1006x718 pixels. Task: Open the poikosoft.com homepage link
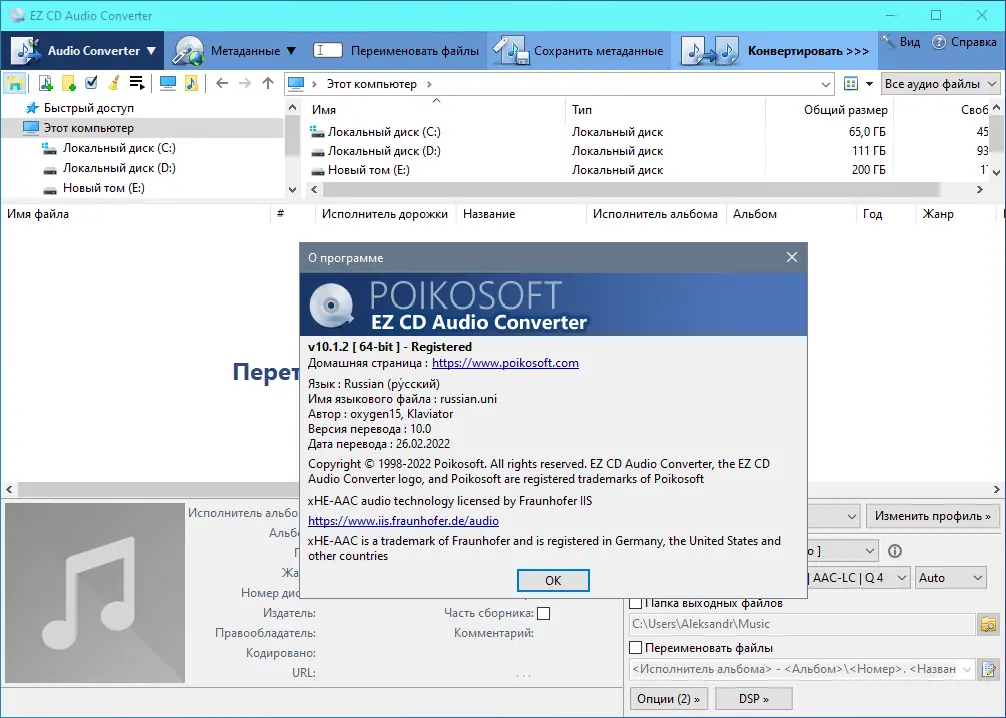pyautogui.click(x=505, y=363)
